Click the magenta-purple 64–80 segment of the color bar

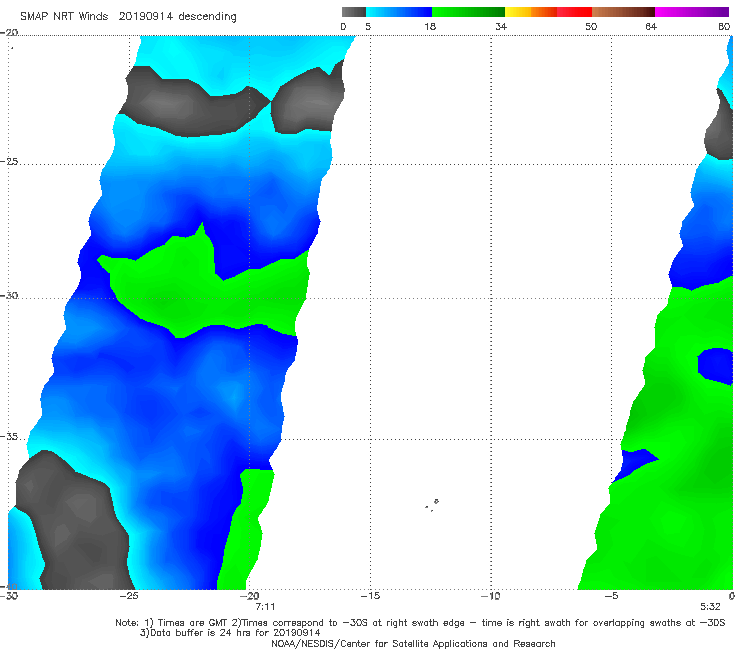click(692, 12)
